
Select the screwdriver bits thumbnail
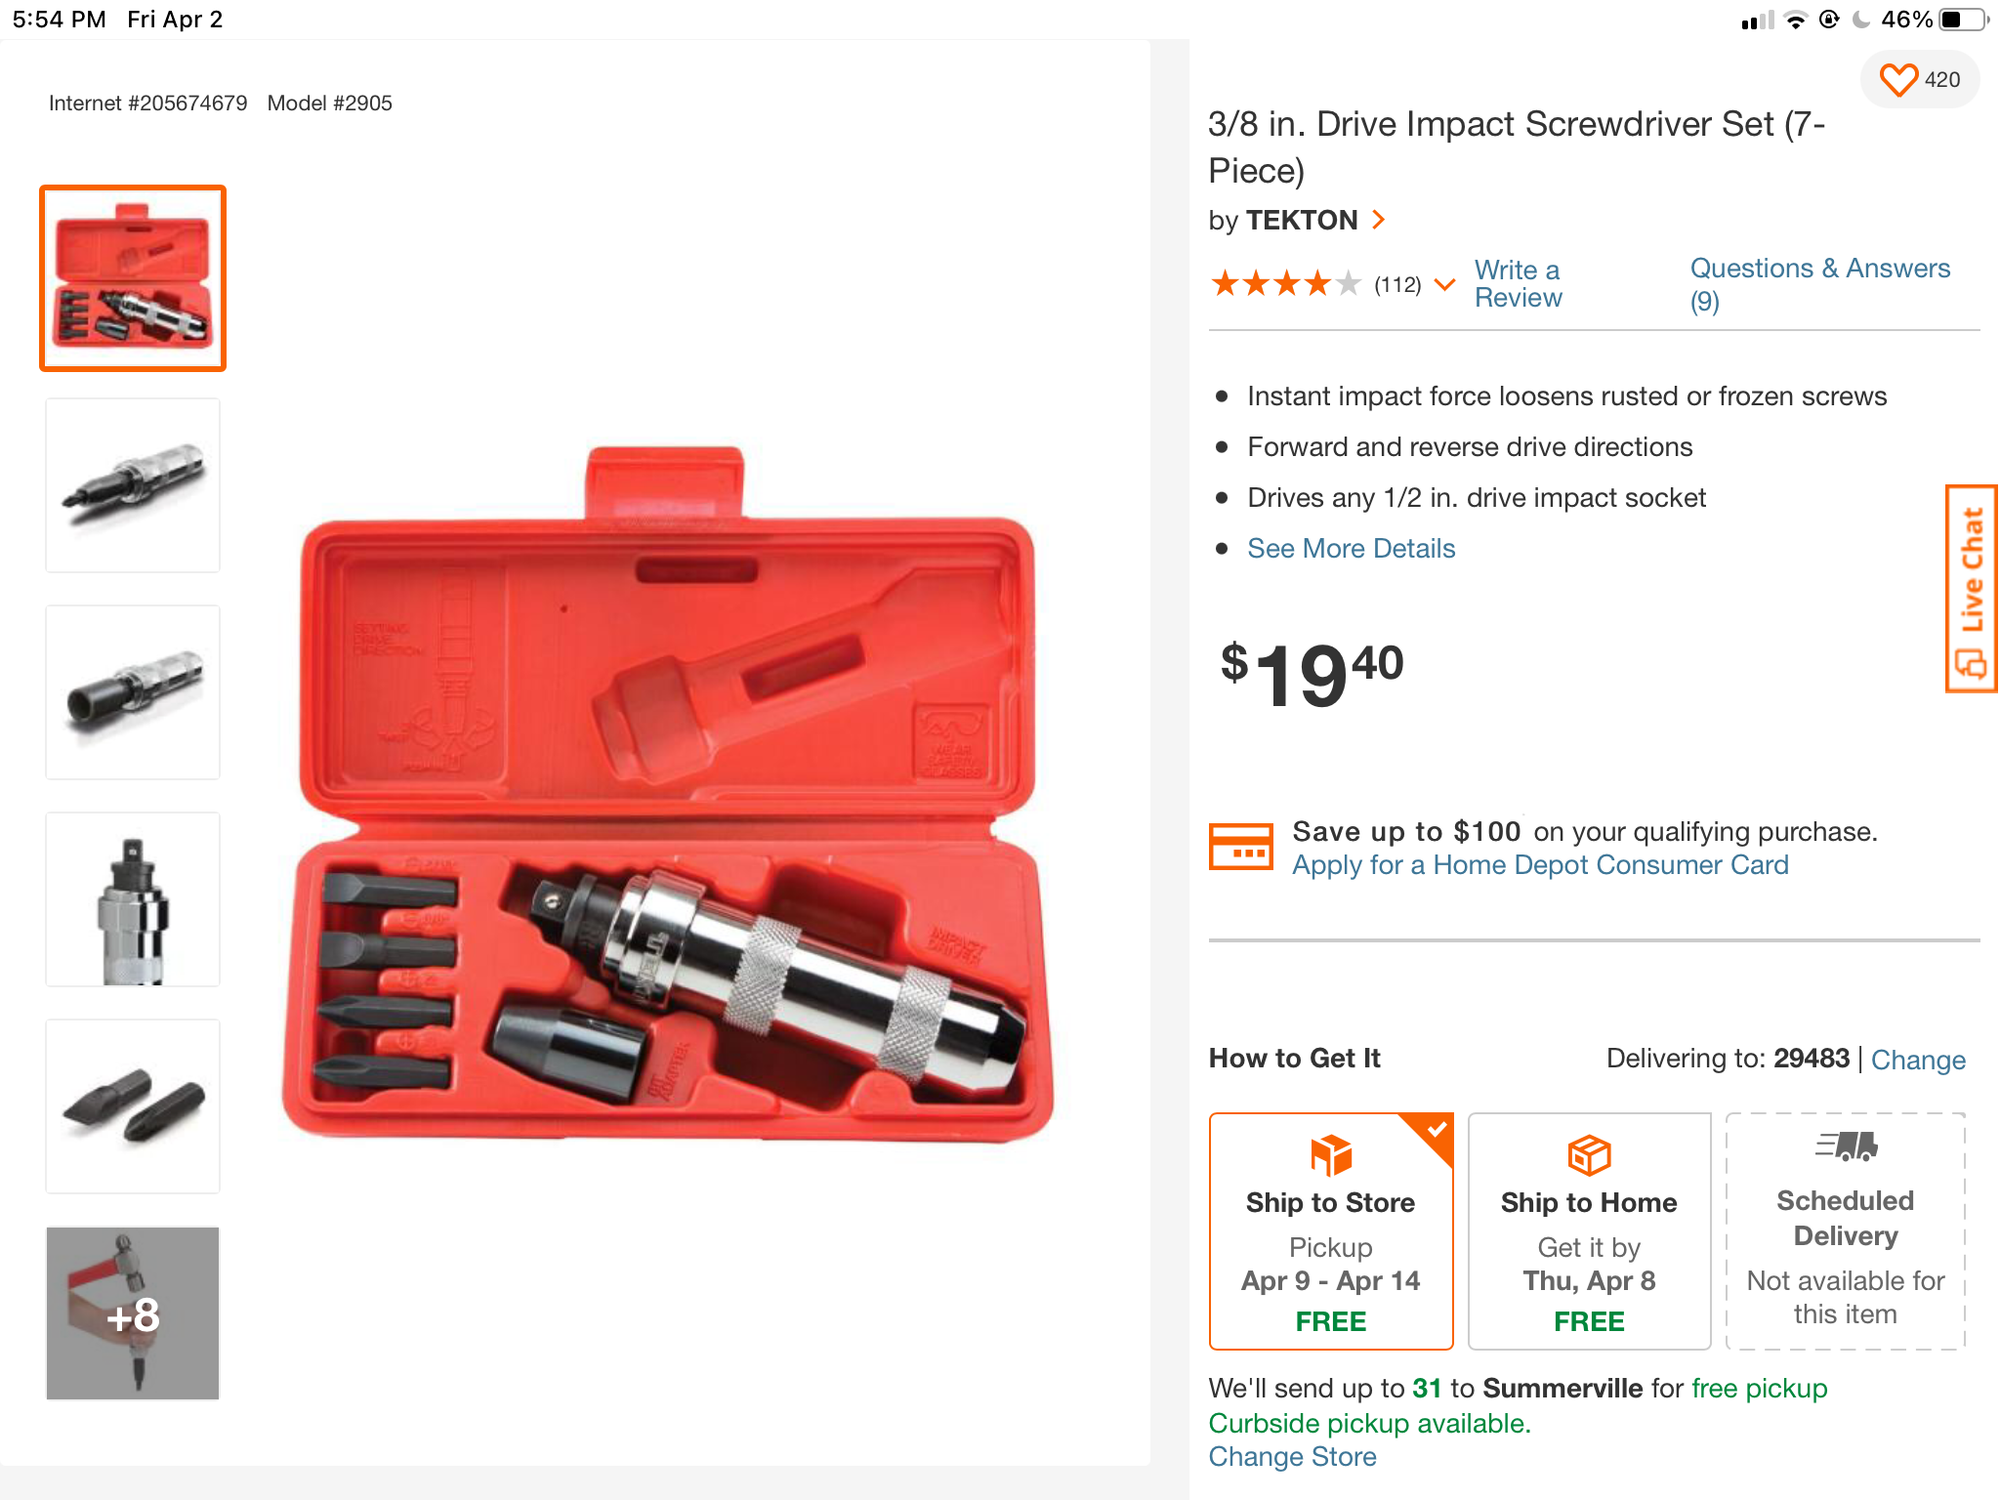tap(133, 1106)
